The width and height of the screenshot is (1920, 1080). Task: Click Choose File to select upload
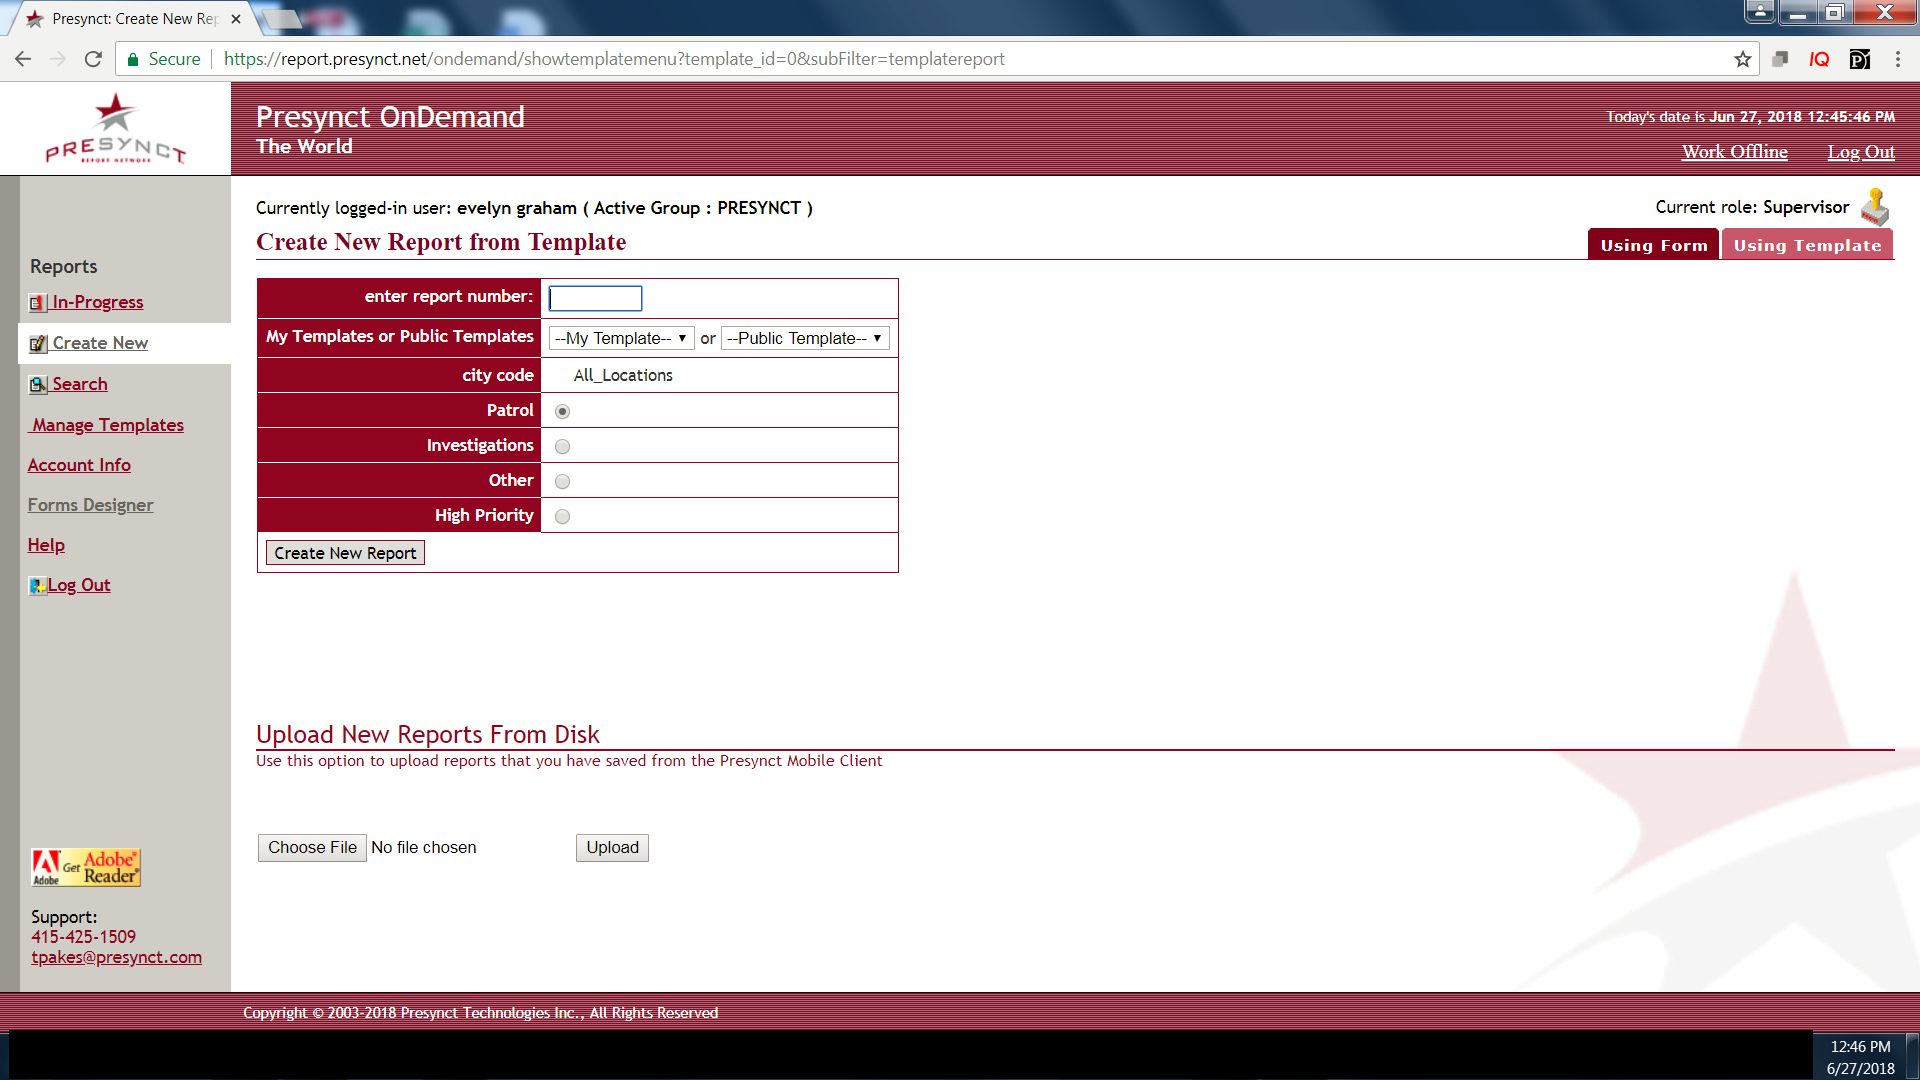(x=312, y=848)
